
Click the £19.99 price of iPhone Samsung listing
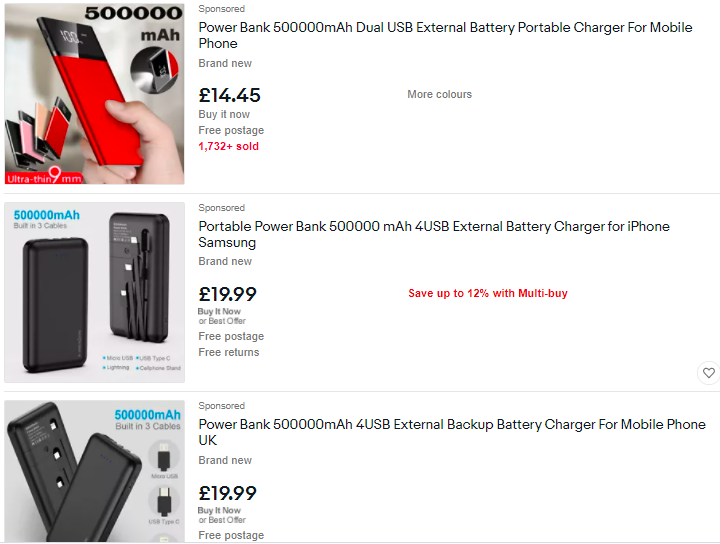click(x=227, y=294)
